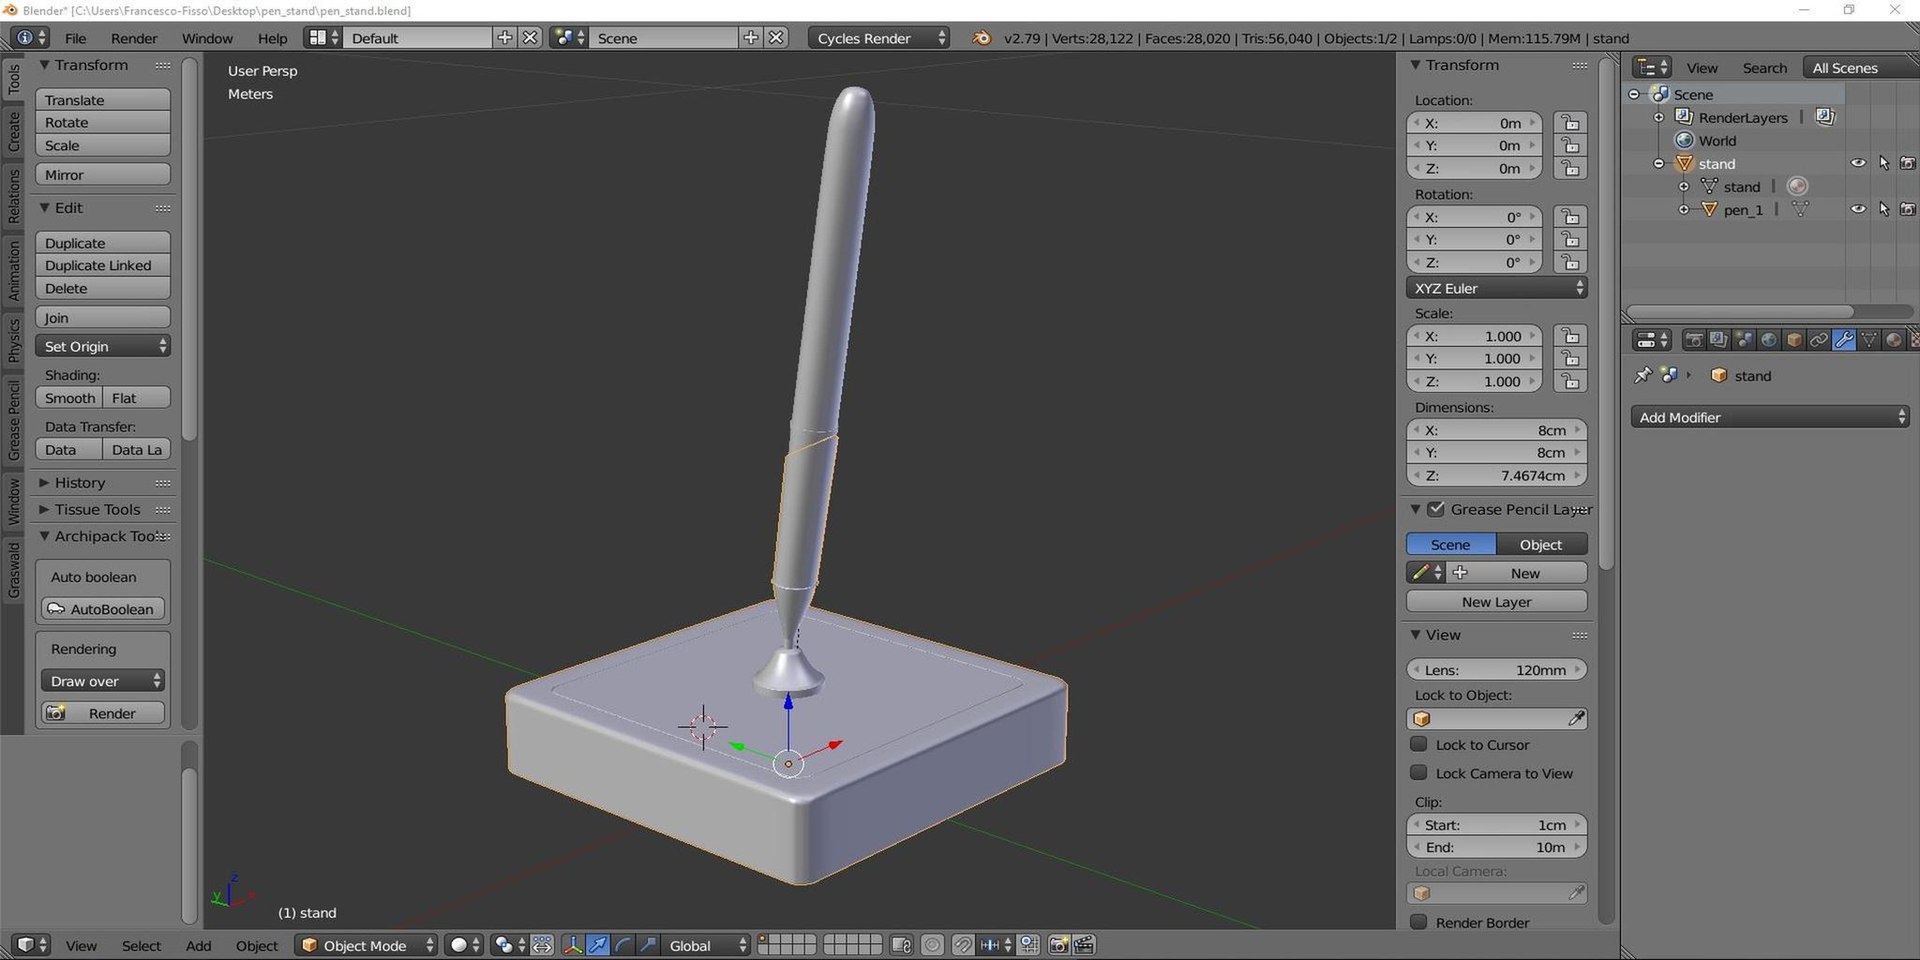The width and height of the screenshot is (1920, 960).
Task: Open the mesh Data triangle tab
Action: (x=1869, y=340)
